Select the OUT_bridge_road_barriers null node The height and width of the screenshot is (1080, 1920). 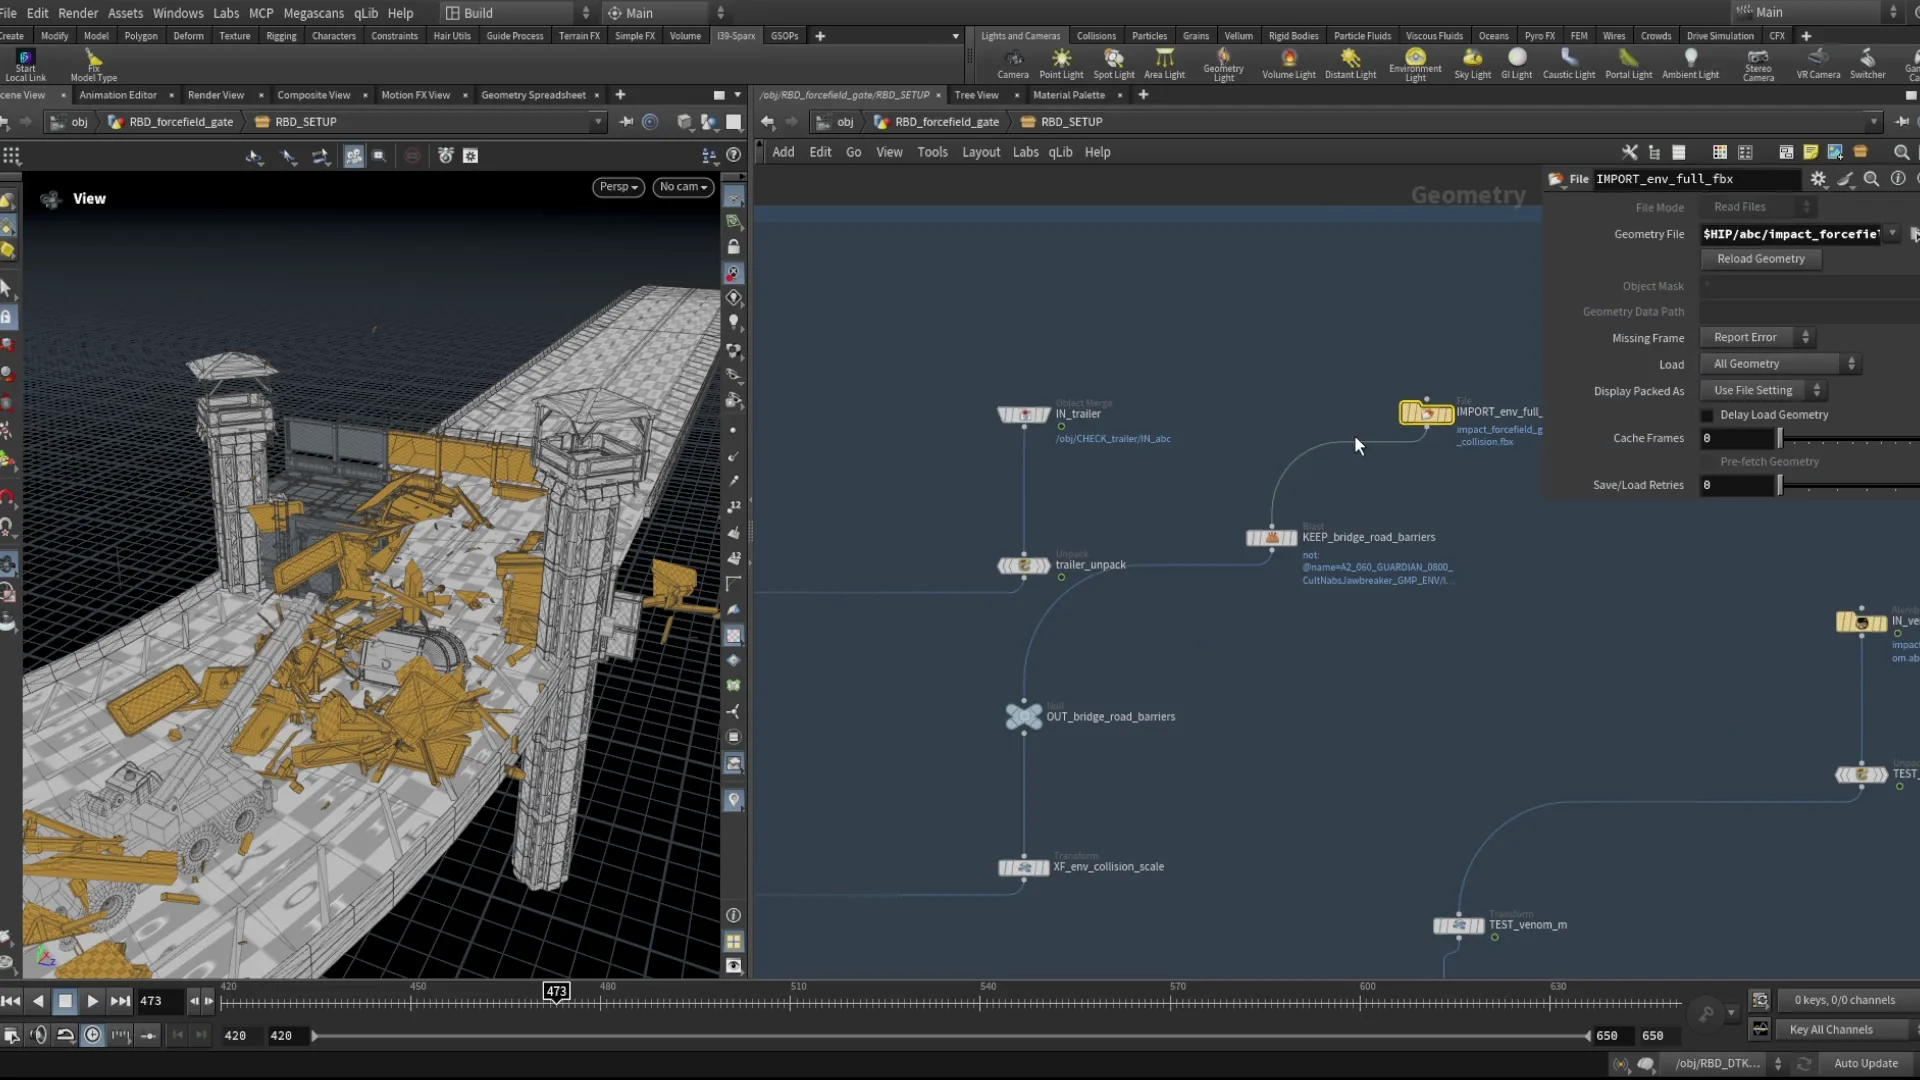point(1023,716)
